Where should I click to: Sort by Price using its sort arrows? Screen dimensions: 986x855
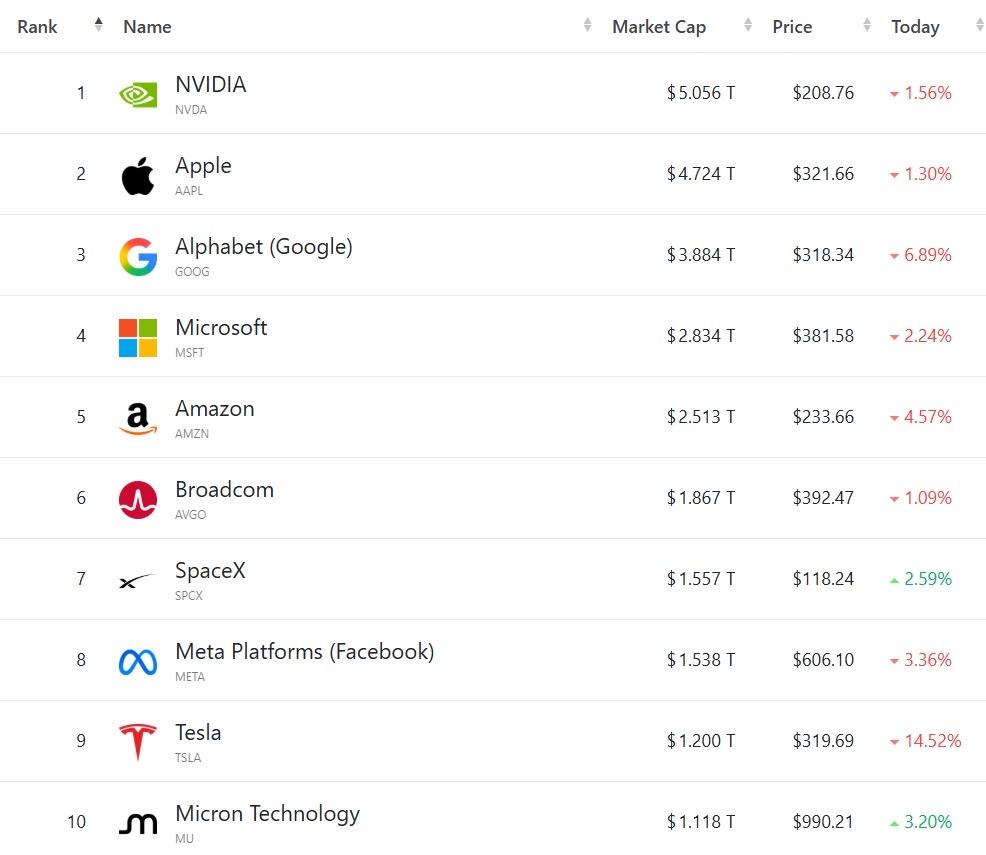(x=867, y=25)
